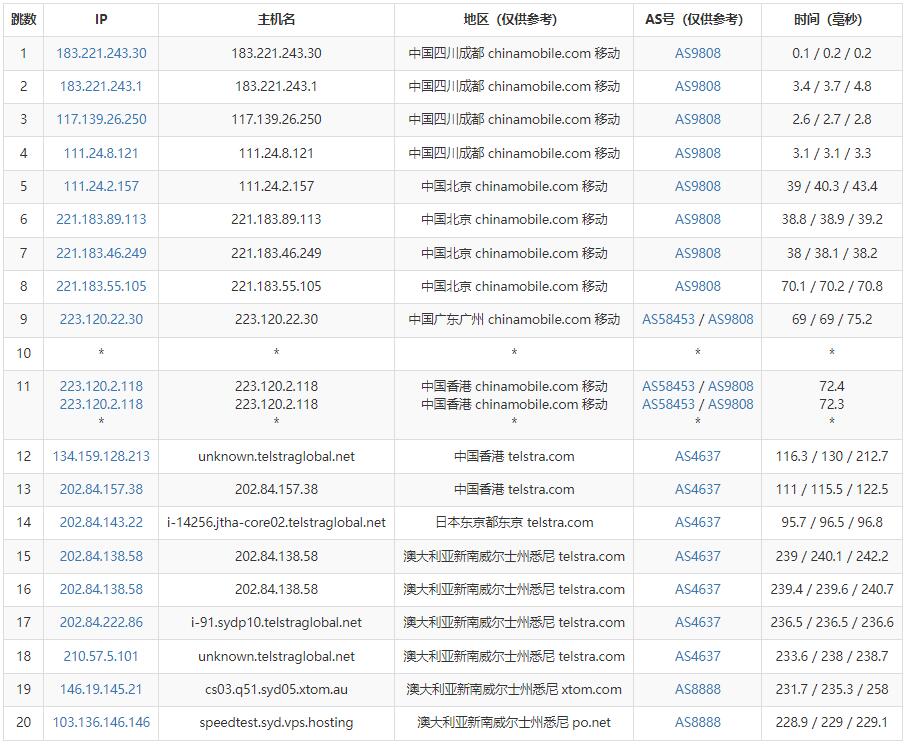Open IP link 202.84.143.22
Viewport: 908px width, 746px height.
[x=101, y=522]
